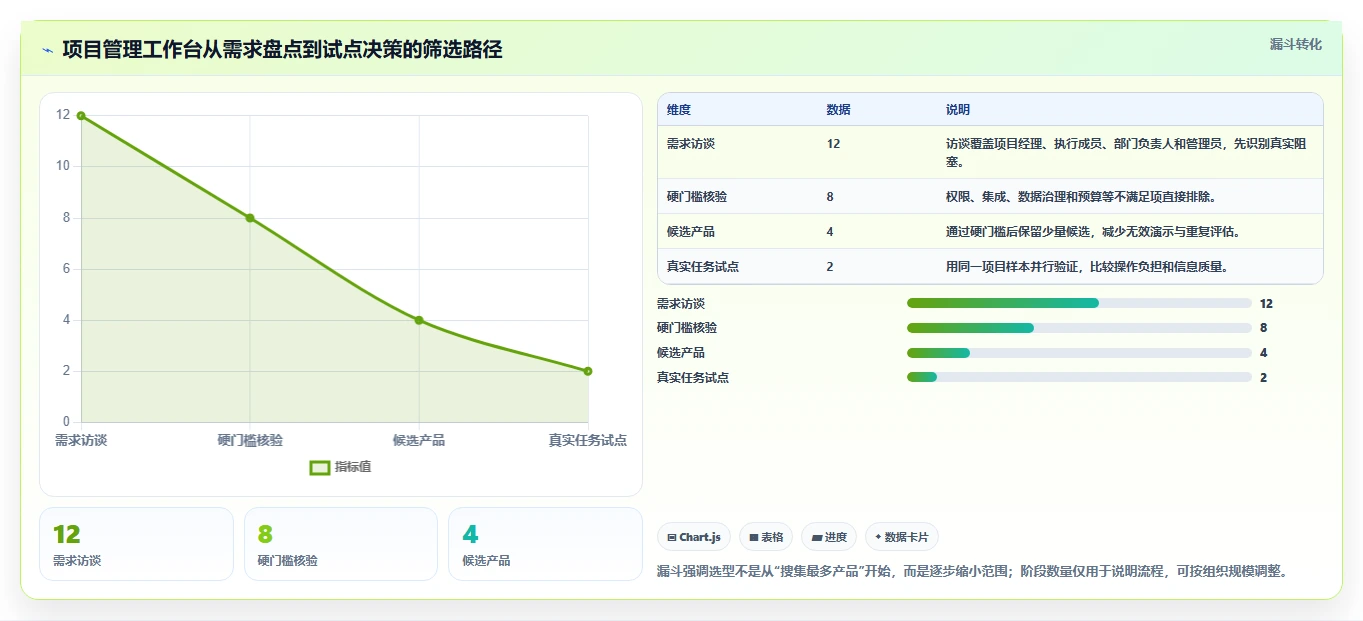The height and width of the screenshot is (621, 1363).
Task: Click the 进度 tag chip
Action: pos(829,537)
